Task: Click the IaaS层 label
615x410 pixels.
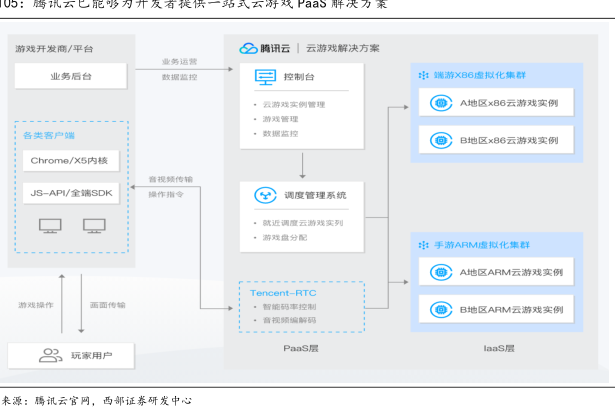Action: coord(499,348)
